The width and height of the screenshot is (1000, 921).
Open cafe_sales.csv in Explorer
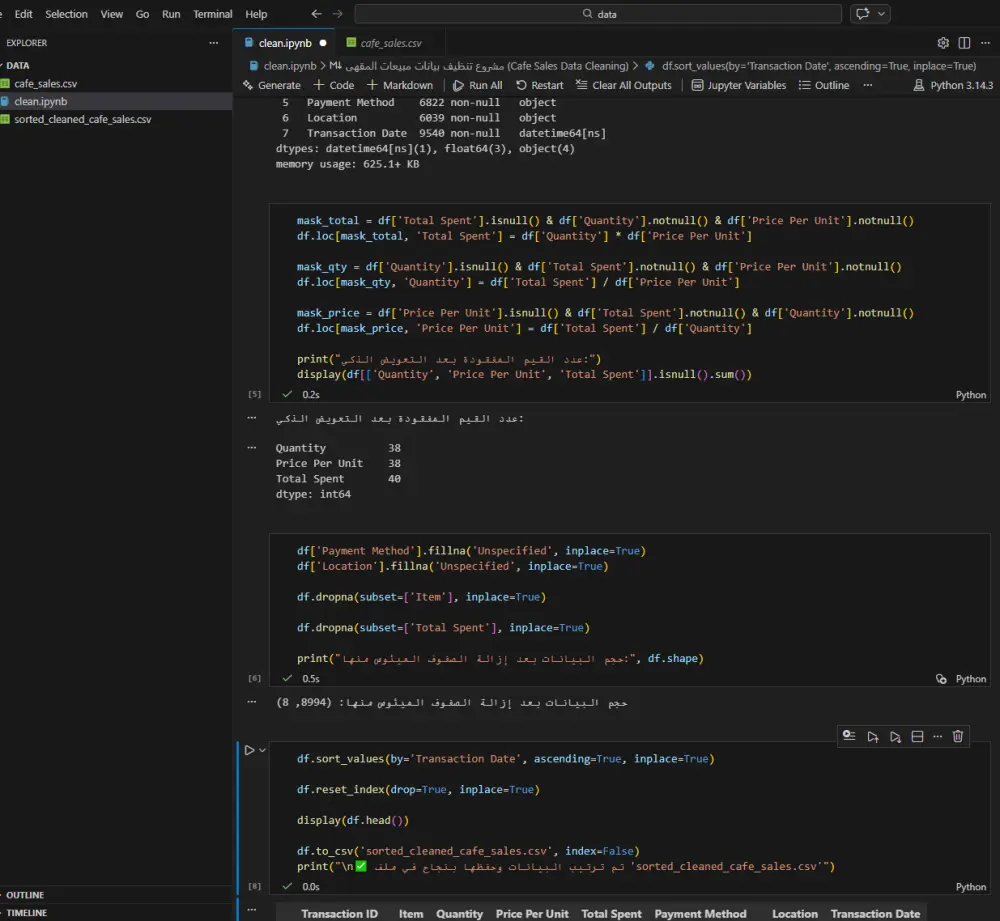(116, 84)
